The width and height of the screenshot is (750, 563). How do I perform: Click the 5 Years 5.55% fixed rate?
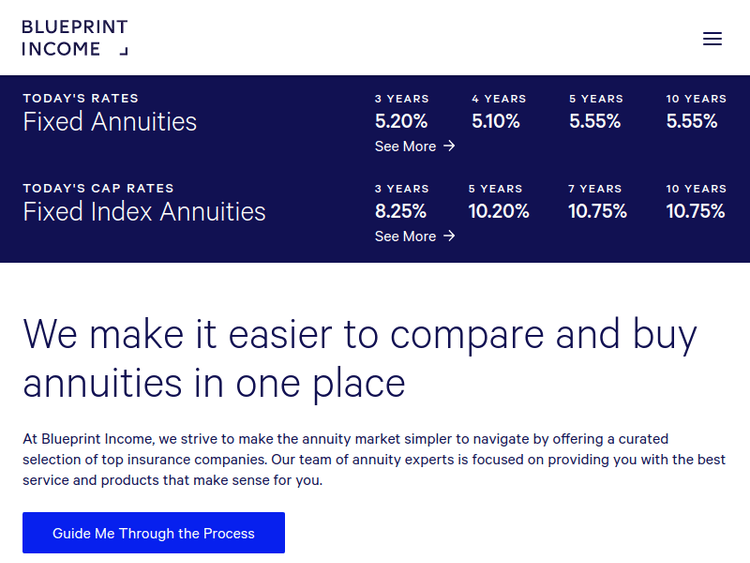[x=595, y=121]
